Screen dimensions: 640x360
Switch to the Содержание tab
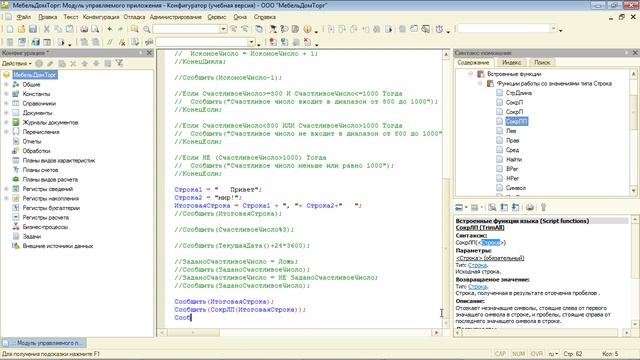pos(473,62)
